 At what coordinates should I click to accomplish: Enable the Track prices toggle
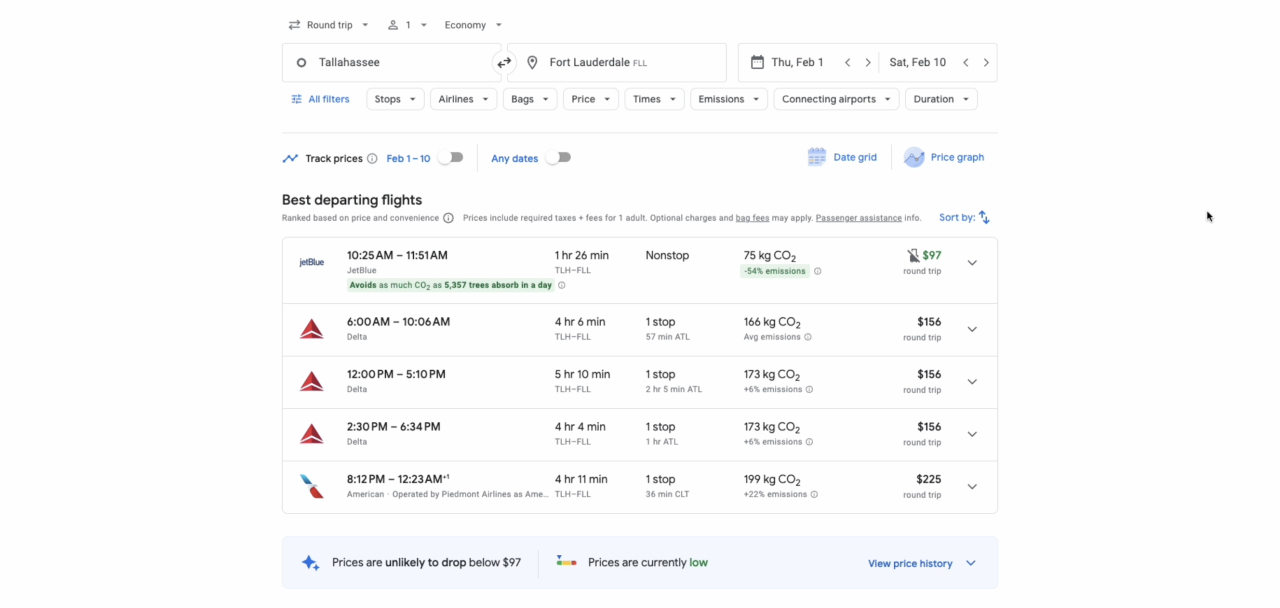[x=450, y=157]
